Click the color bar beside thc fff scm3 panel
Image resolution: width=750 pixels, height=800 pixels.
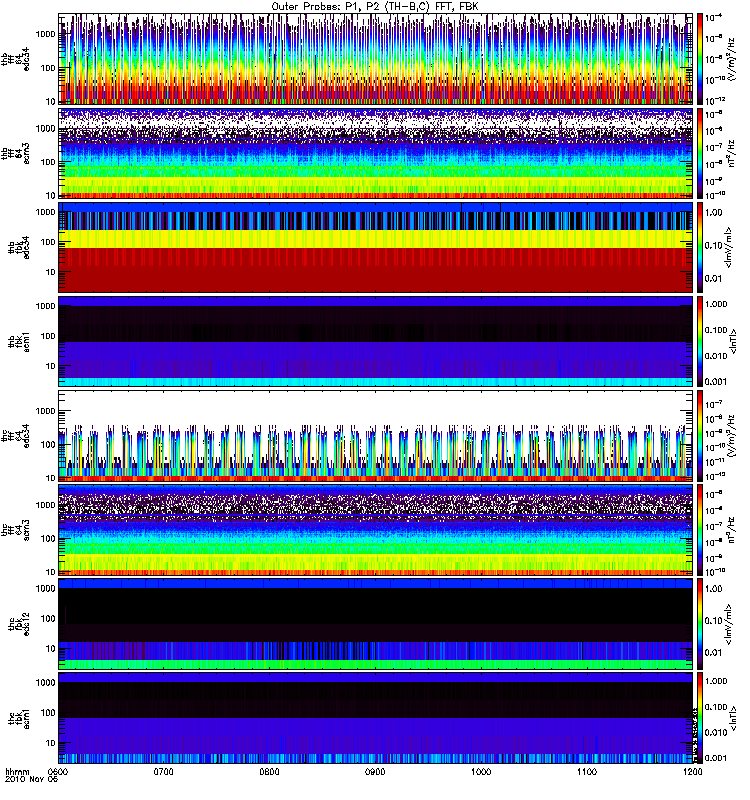click(x=700, y=529)
